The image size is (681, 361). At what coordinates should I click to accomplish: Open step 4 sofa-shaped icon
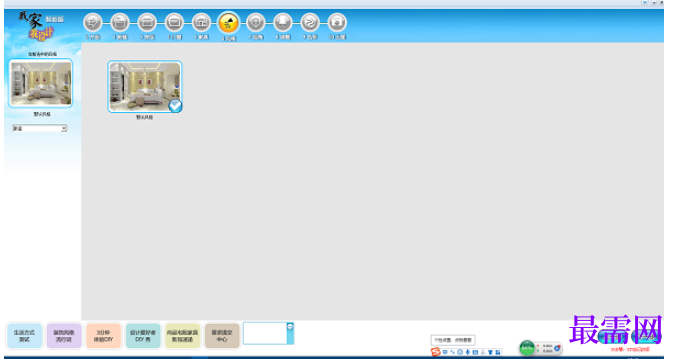tap(174, 22)
